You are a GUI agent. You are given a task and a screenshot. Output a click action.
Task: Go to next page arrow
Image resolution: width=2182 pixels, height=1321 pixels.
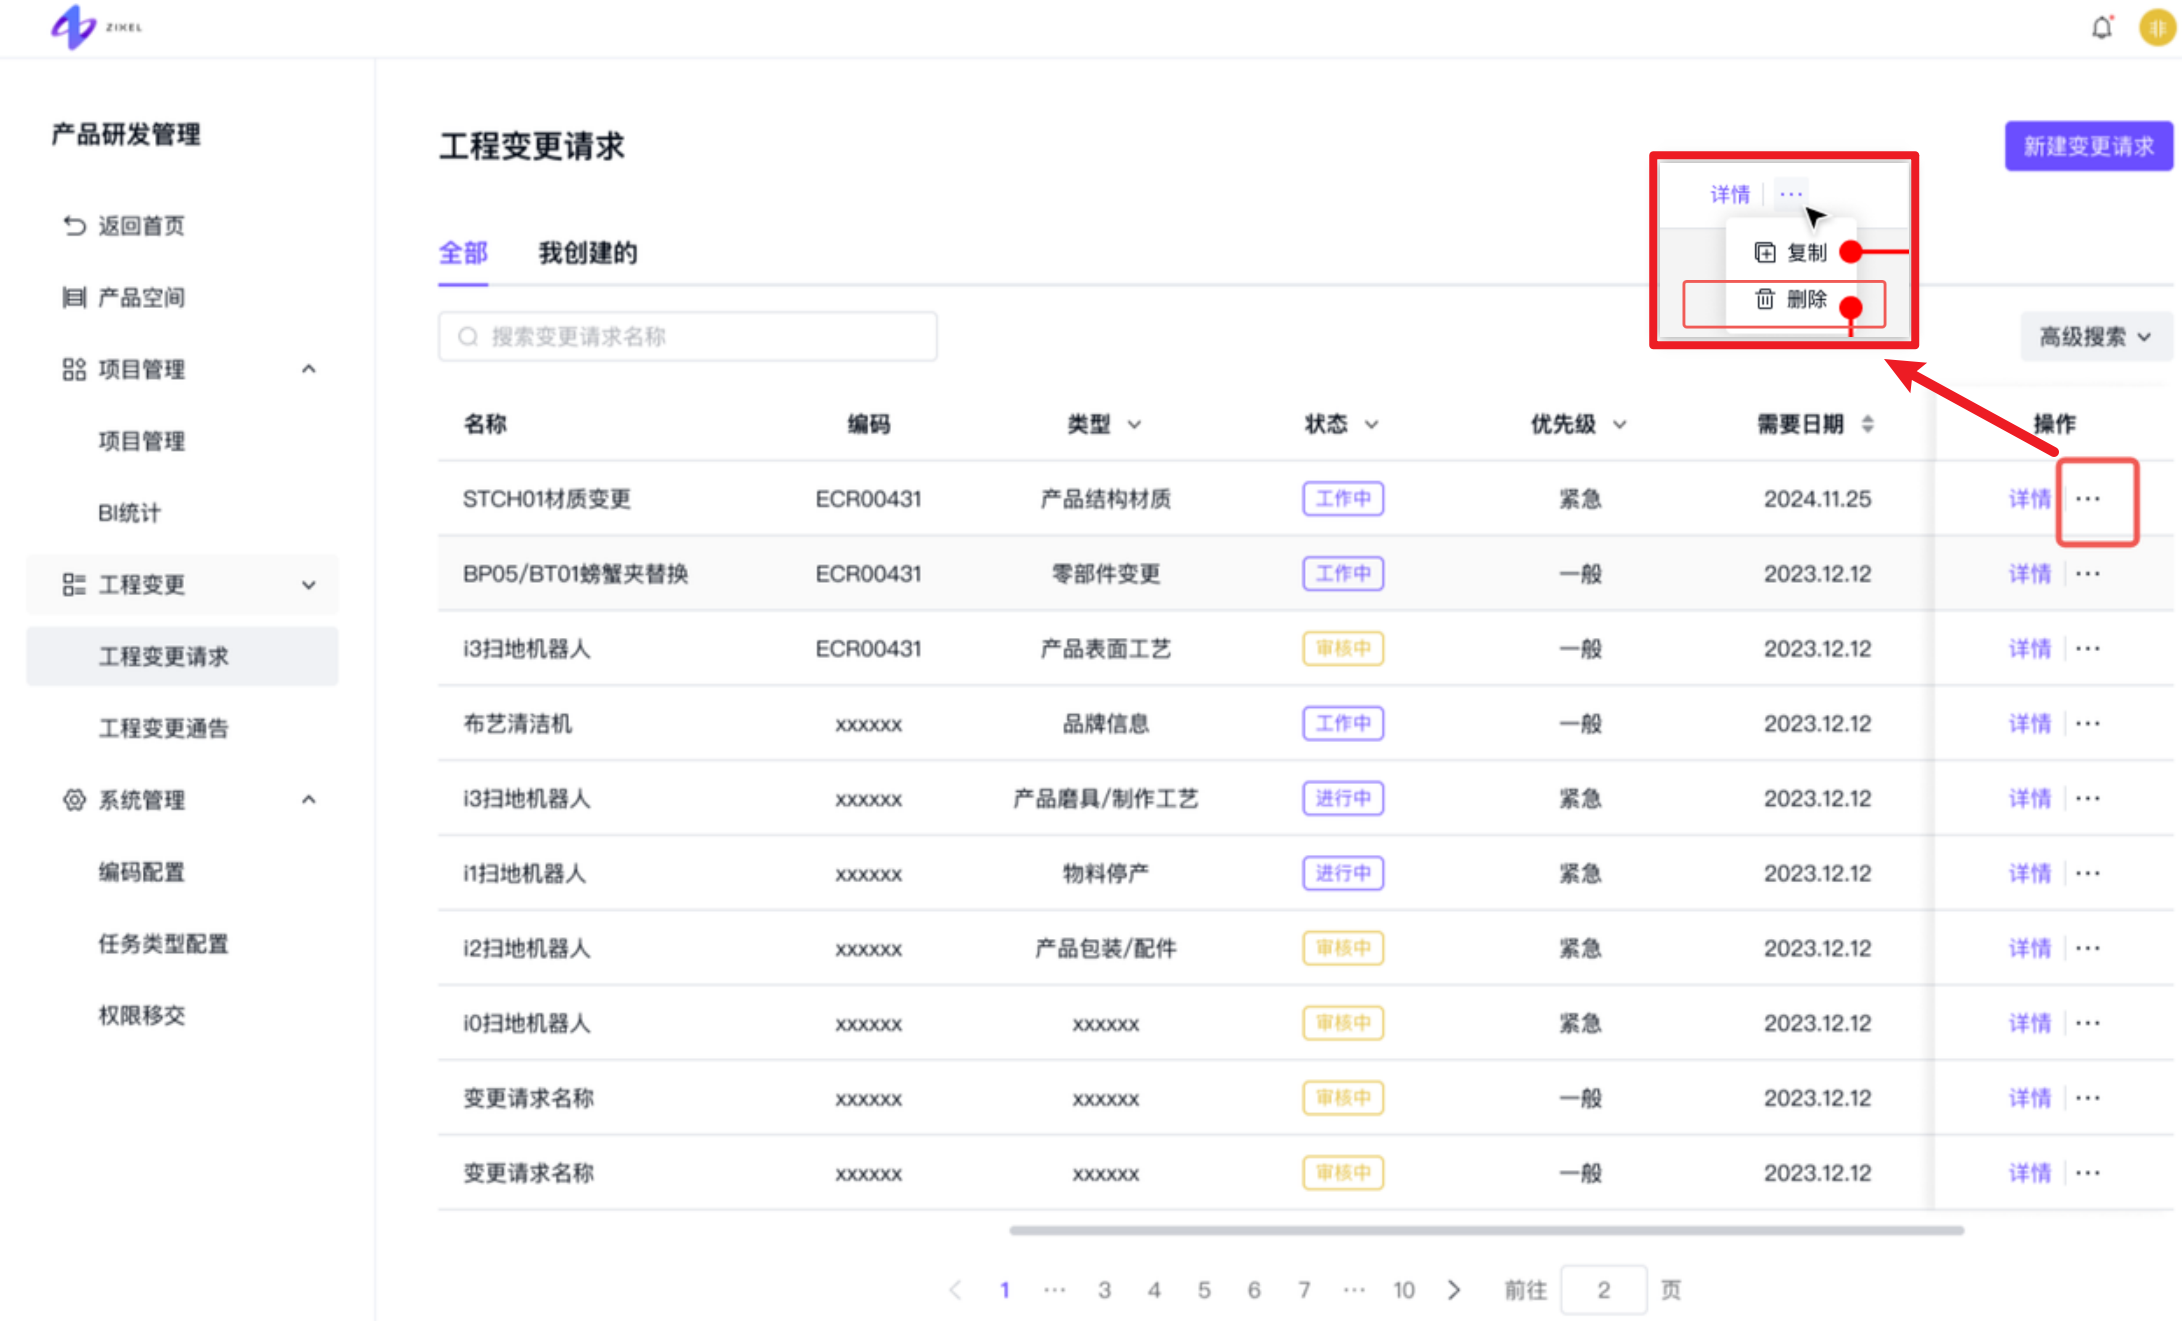(1454, 1290)
